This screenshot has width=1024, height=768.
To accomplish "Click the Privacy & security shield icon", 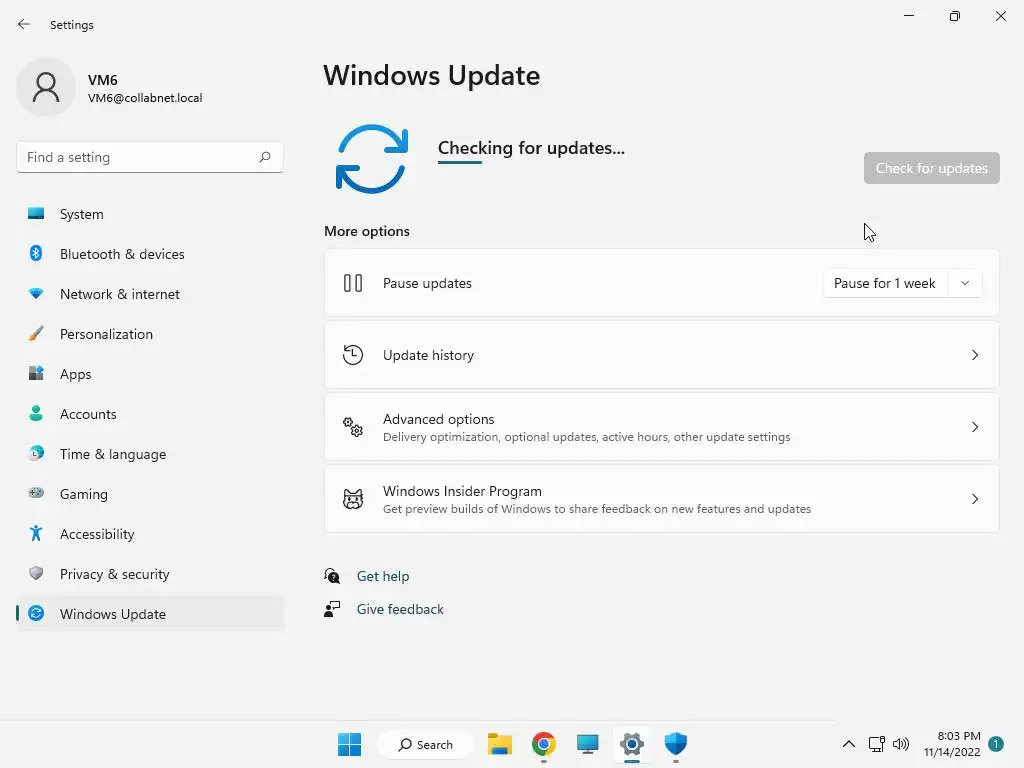I will coord(36,573).
